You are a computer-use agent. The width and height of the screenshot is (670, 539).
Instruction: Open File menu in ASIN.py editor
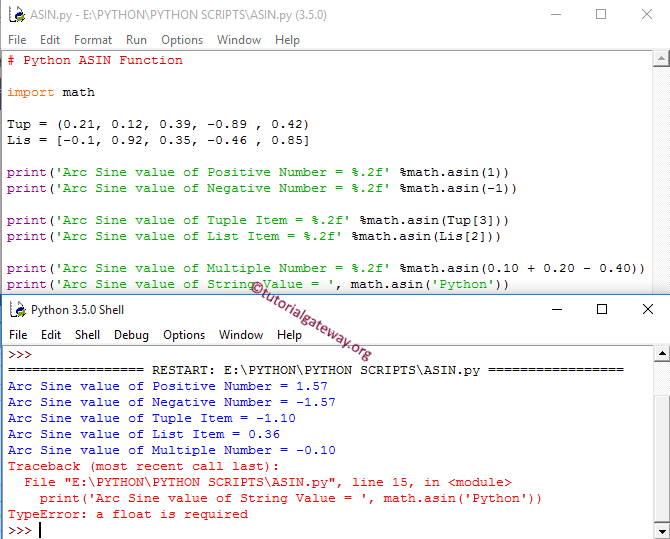(x=17, y=40)
